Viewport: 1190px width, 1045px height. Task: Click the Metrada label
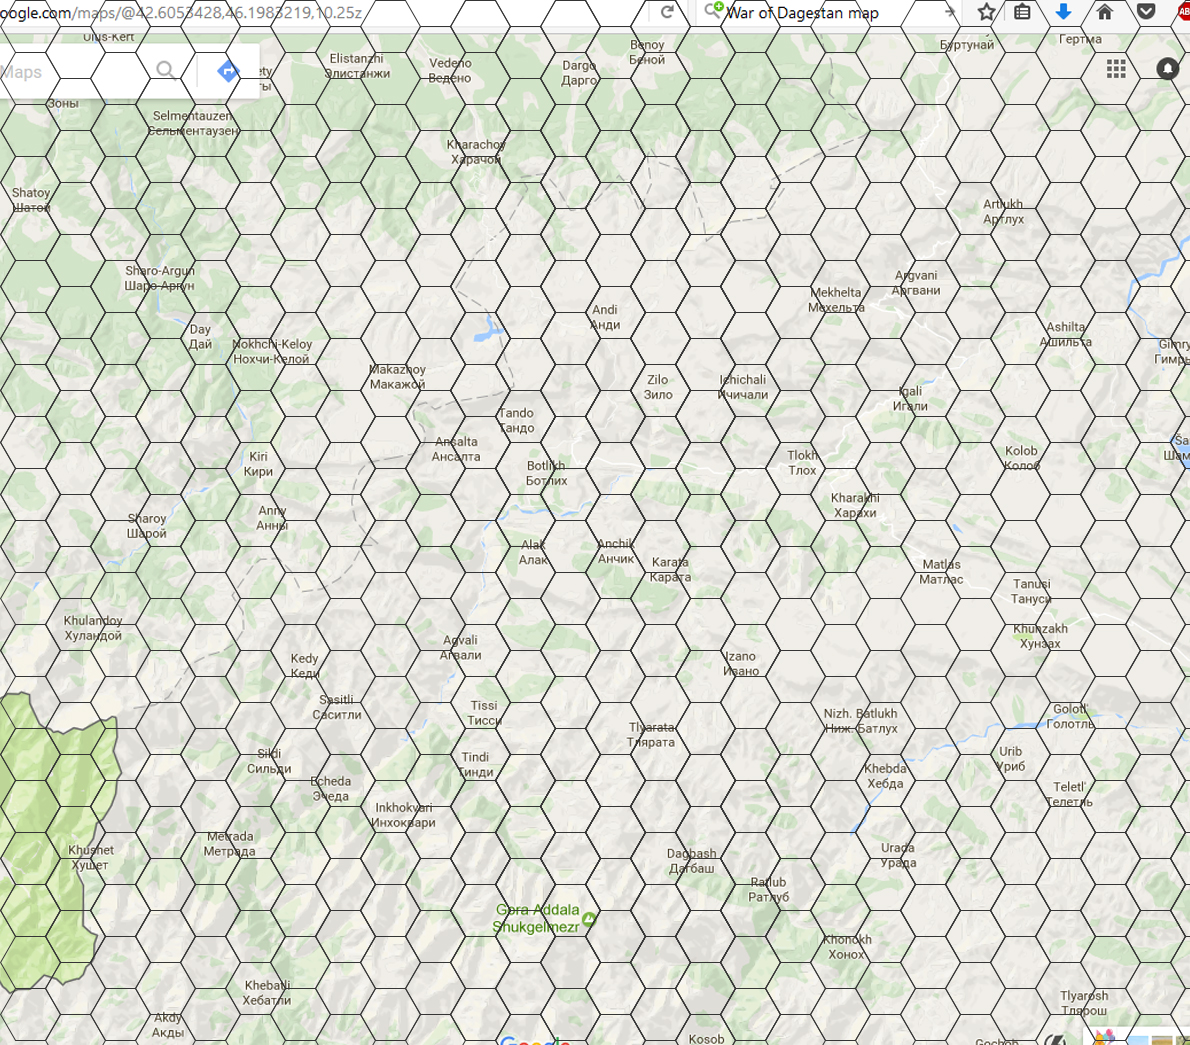coord(229,844)
